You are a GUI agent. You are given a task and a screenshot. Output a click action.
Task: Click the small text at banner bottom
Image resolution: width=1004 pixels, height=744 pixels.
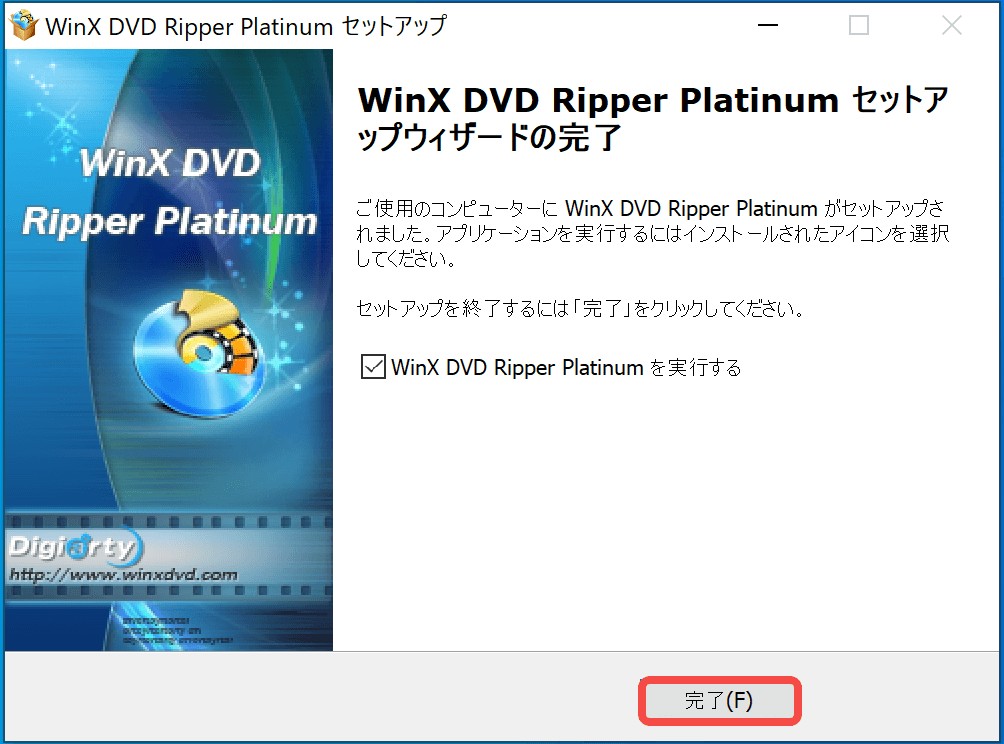177,631
